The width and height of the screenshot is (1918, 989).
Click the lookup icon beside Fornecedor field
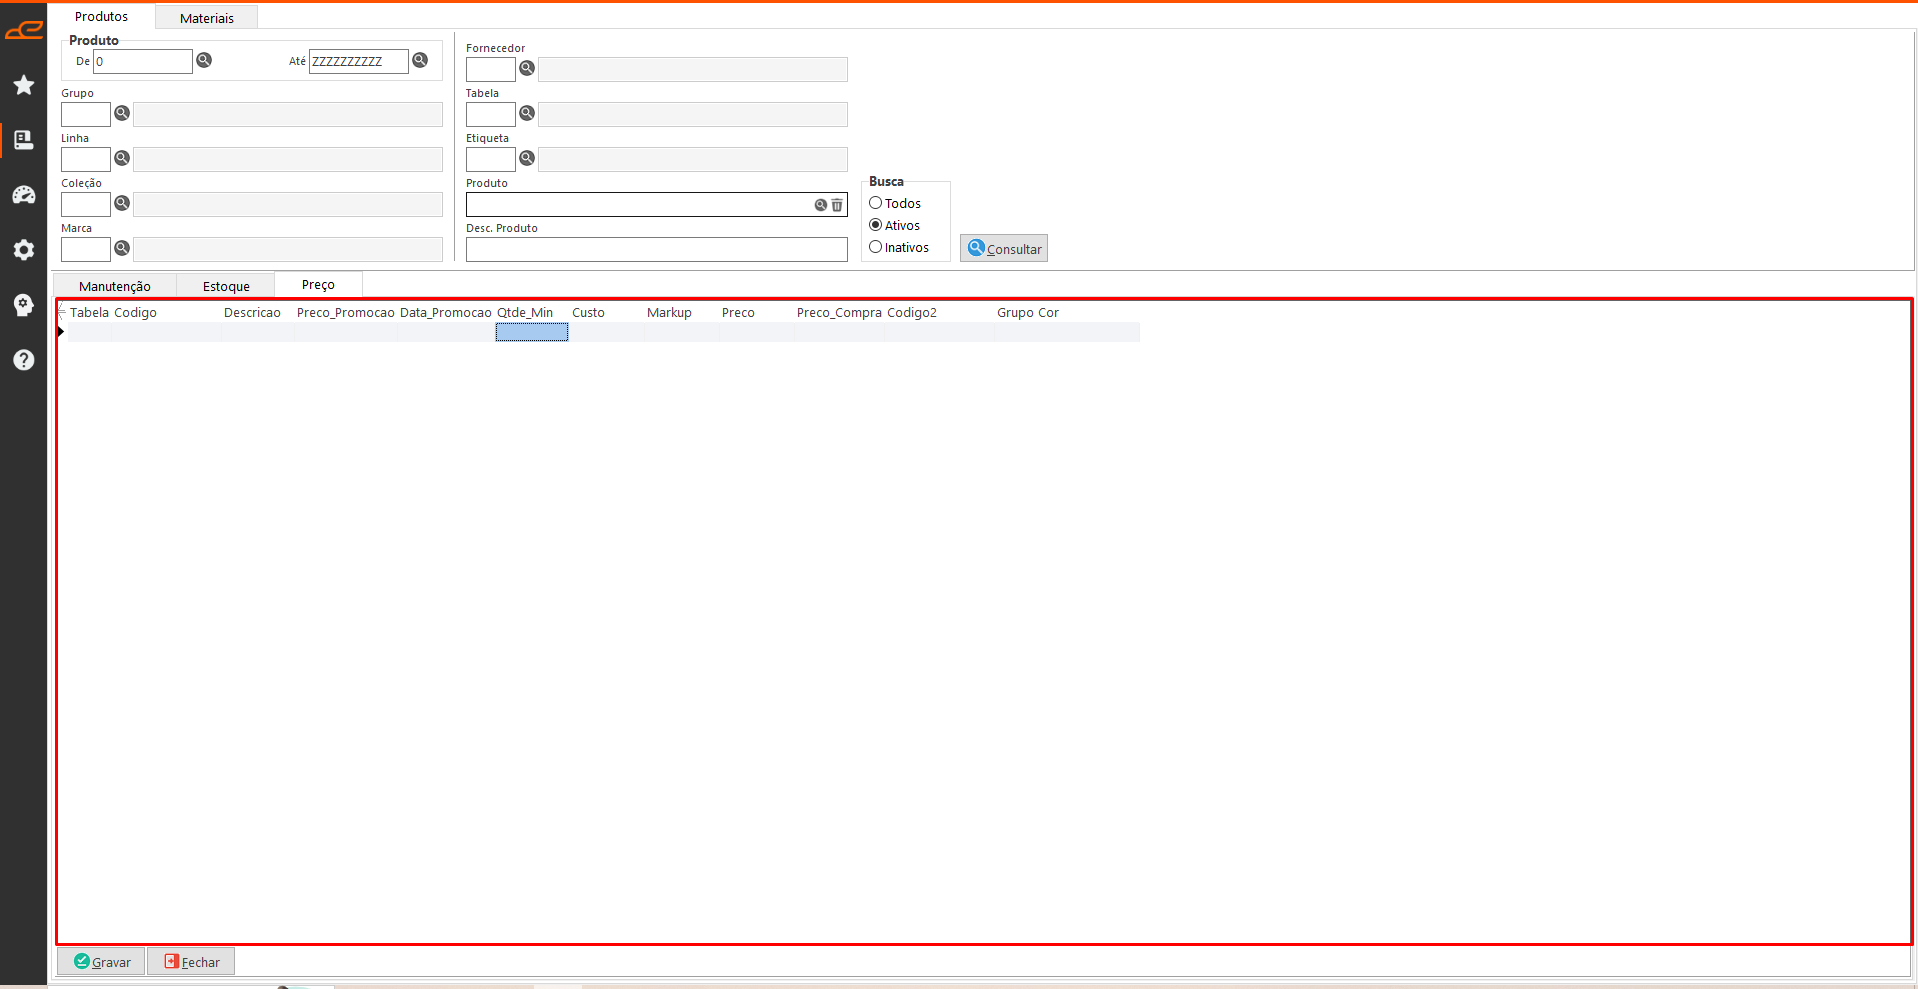(527, 68)
